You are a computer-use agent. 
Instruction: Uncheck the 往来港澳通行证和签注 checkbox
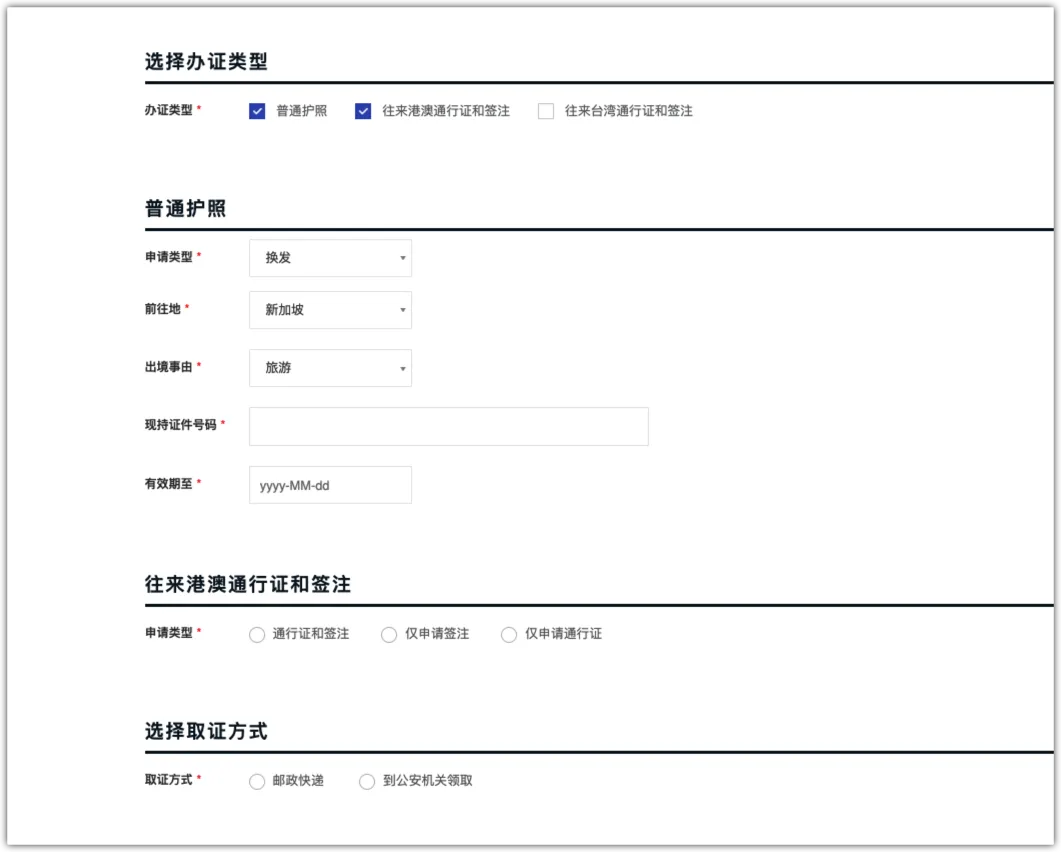[363, 111]
